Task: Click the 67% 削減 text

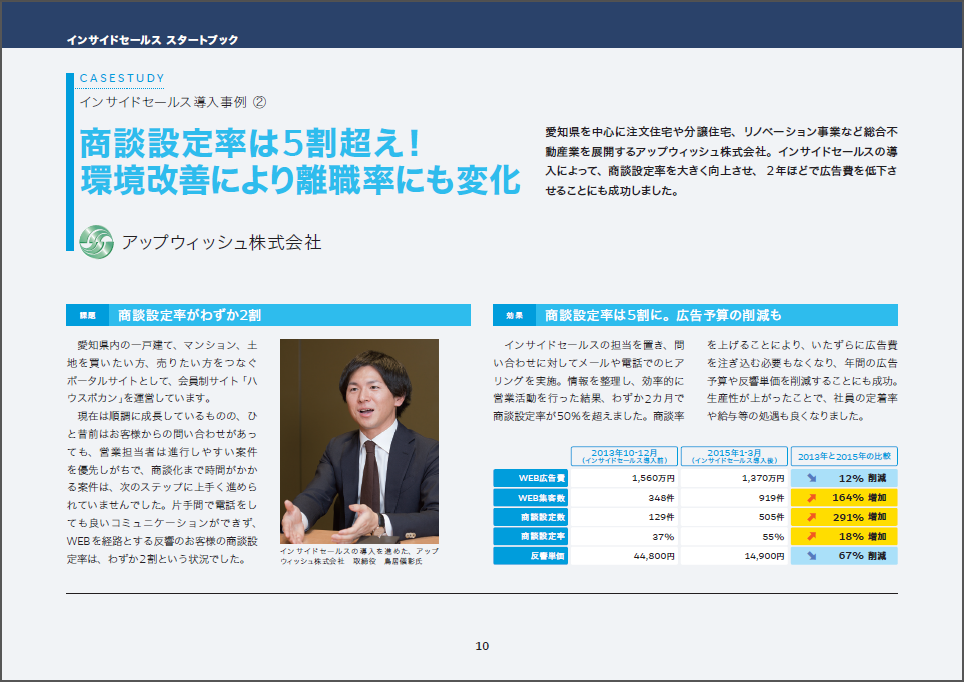Action: tap(863, 556)
